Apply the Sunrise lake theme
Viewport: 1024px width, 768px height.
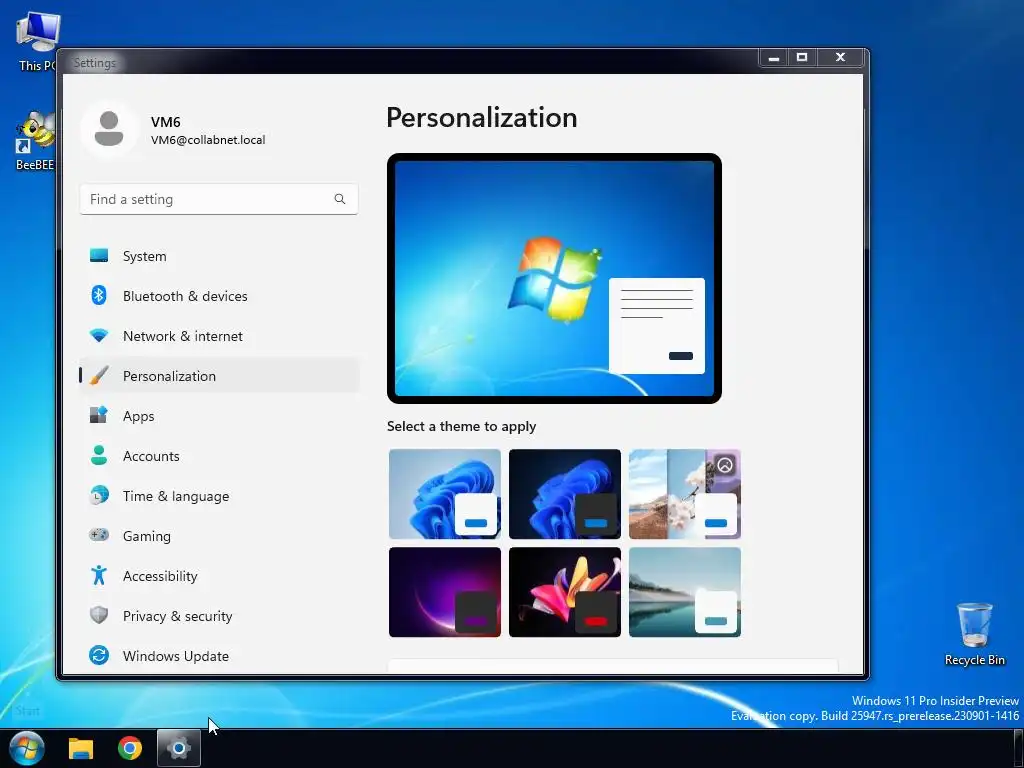click(684, 592)
